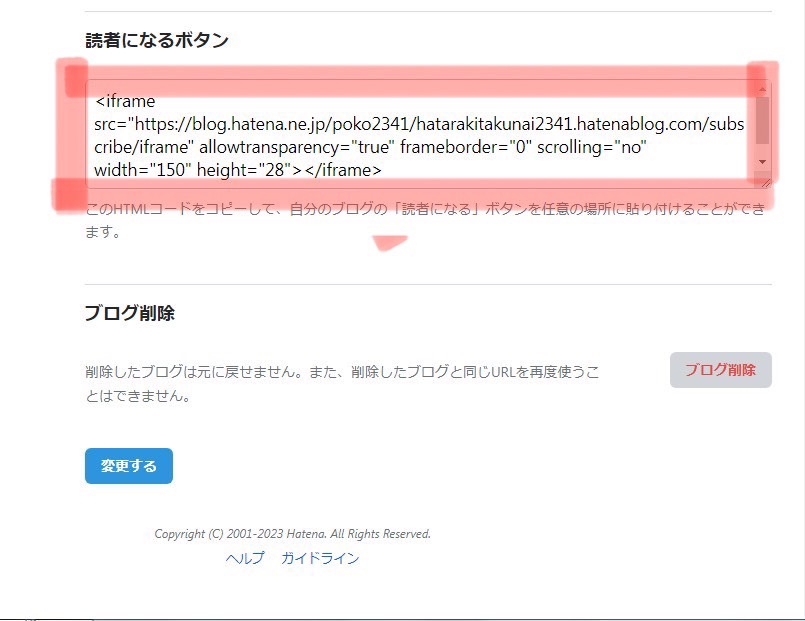Click the Copyright (C) 2001-2023 Hatena text
The image size is (805, 621).
click(x=292, y=534)
